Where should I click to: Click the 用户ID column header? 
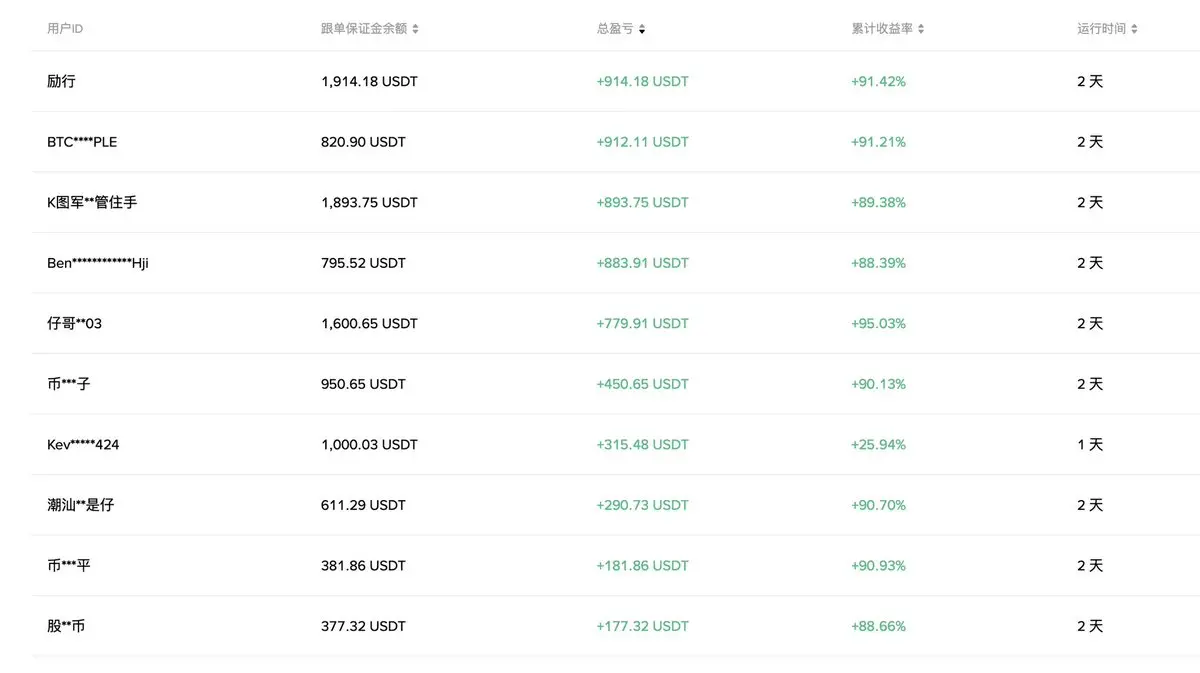coord(65,29)
